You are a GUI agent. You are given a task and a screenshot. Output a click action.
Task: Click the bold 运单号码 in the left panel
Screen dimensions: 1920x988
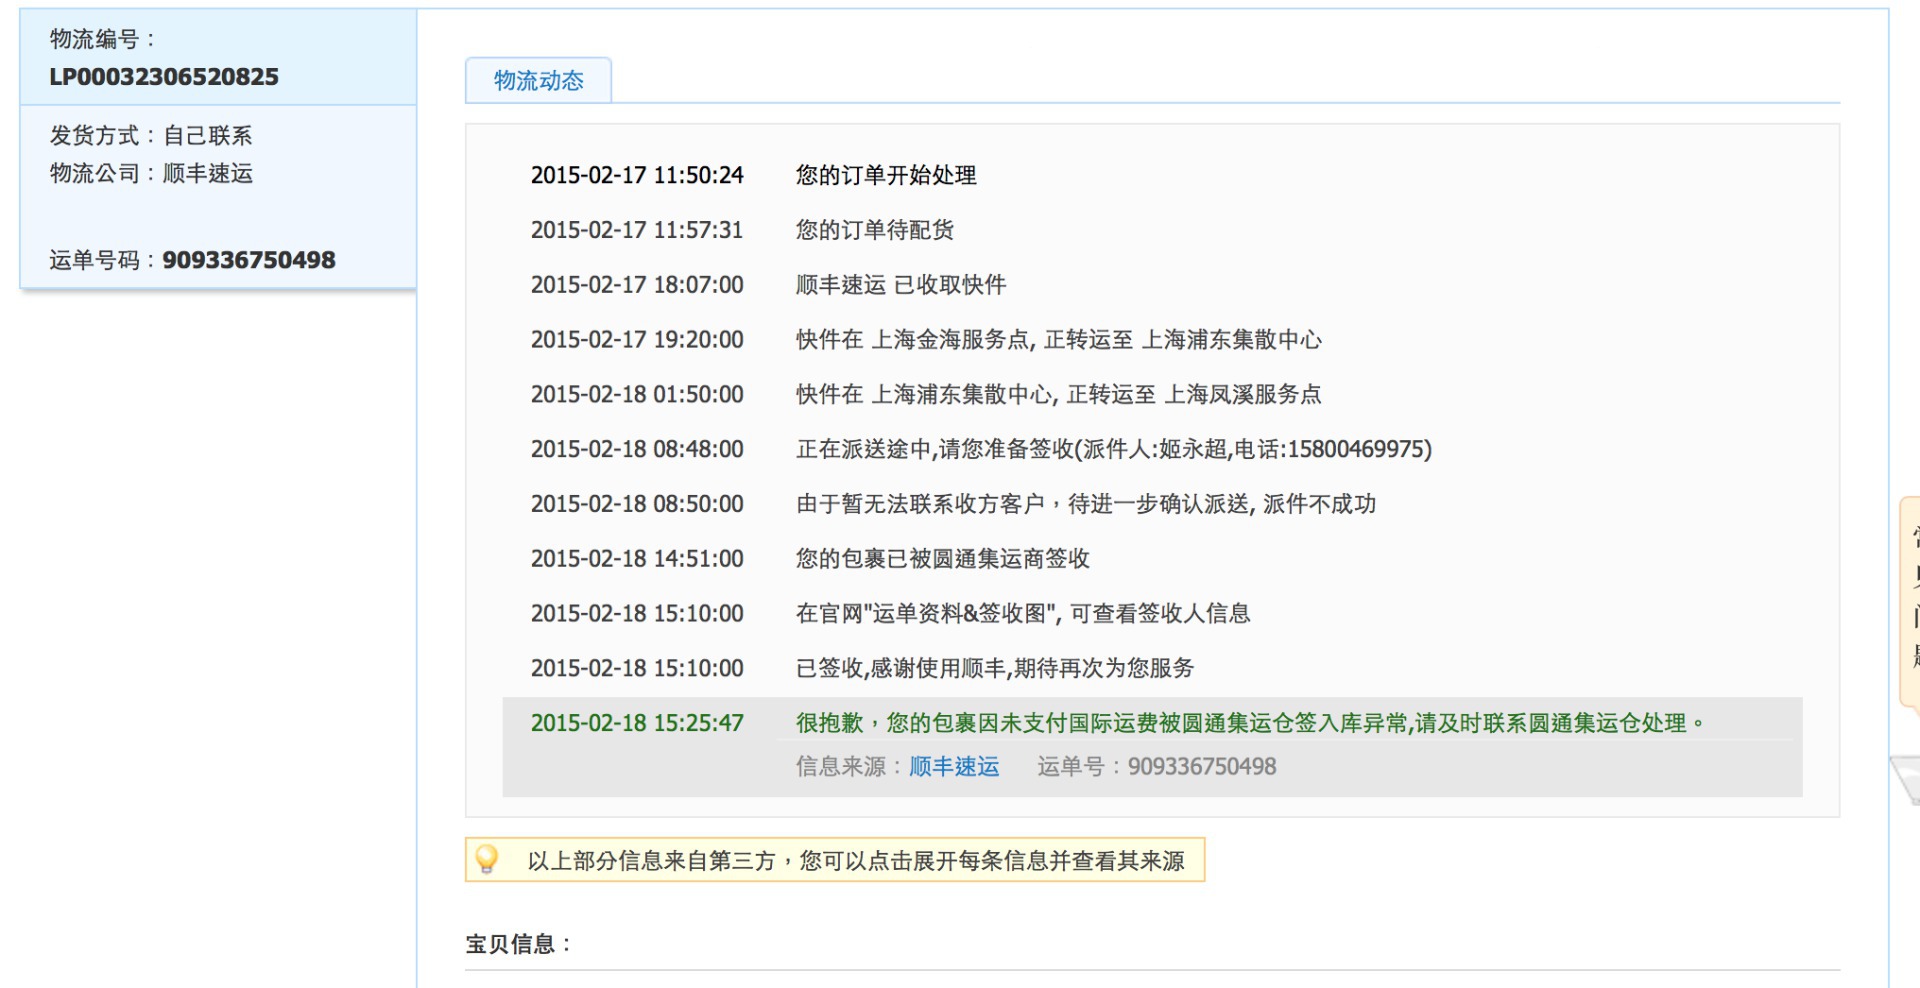coord(248,260)
